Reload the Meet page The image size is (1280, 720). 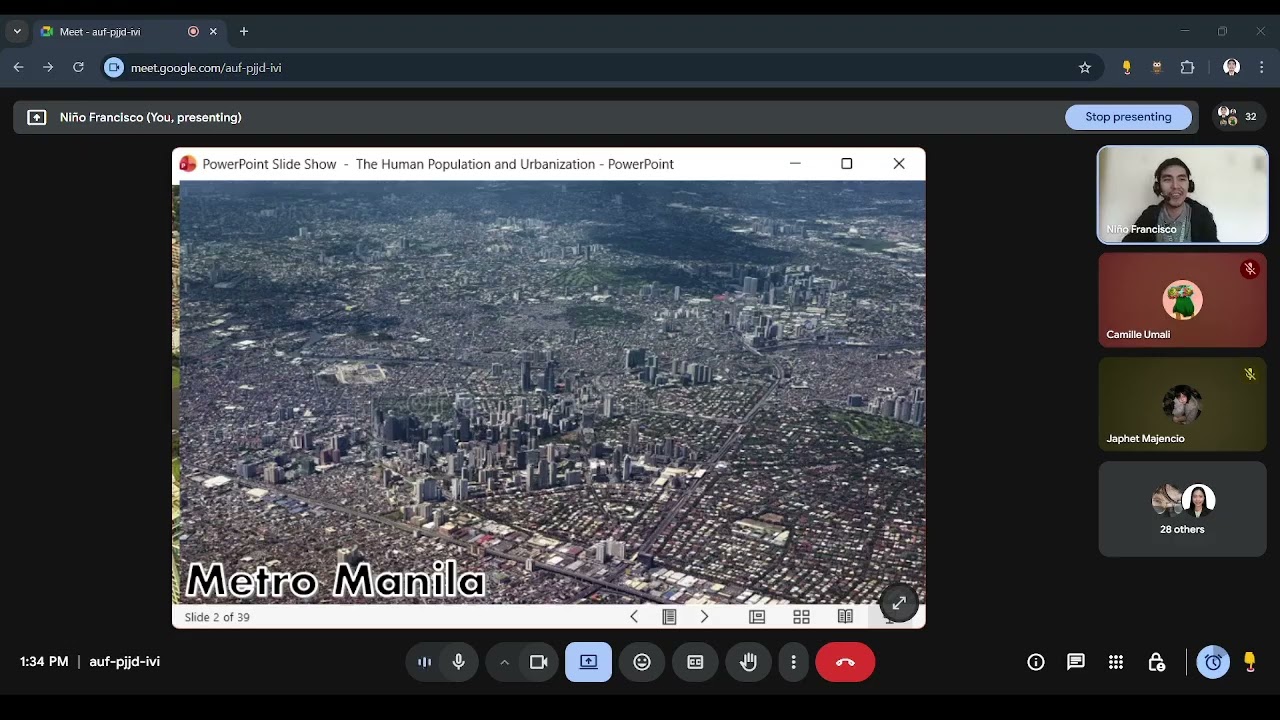(x=78, y=68)
